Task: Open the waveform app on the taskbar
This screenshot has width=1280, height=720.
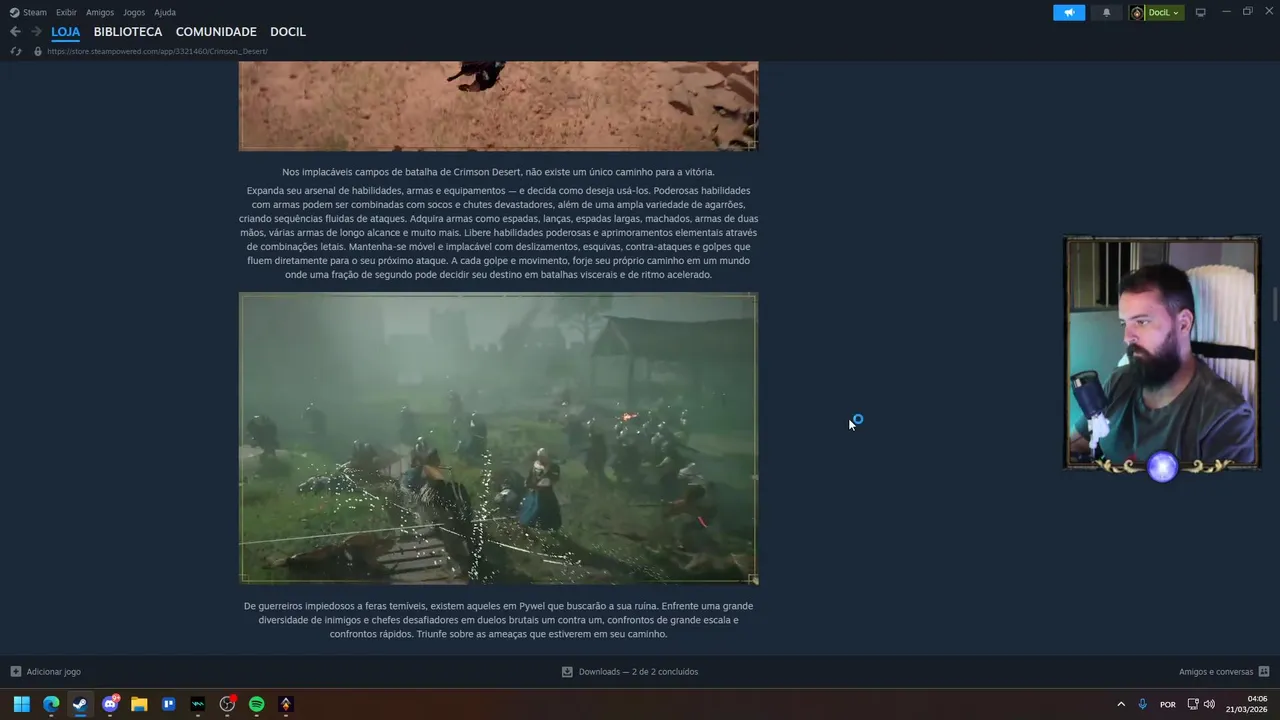Action: tap(197, 704)
